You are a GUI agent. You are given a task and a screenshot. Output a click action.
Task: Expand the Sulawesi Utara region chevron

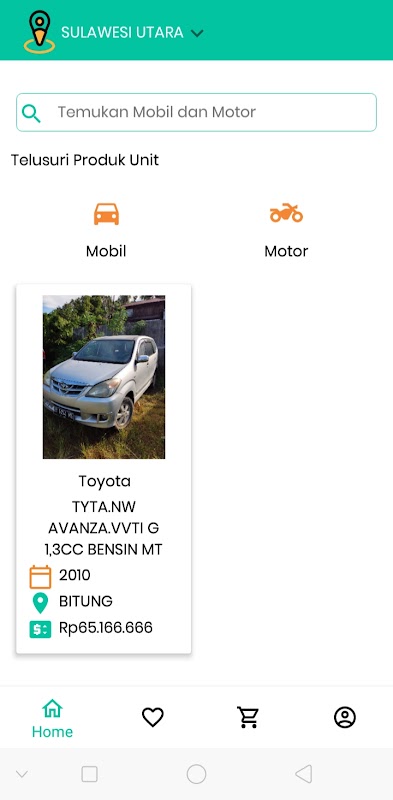click(x=197, y=33)
